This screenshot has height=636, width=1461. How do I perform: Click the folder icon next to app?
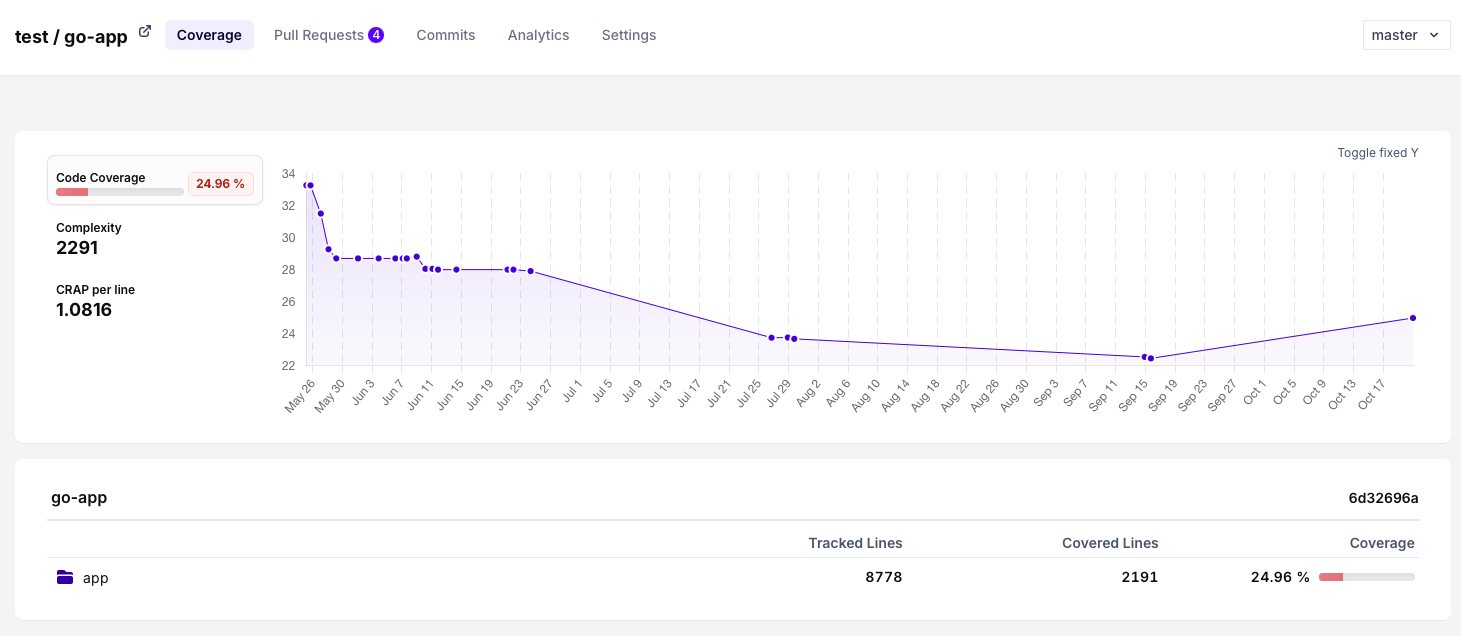tap(64, 577)
